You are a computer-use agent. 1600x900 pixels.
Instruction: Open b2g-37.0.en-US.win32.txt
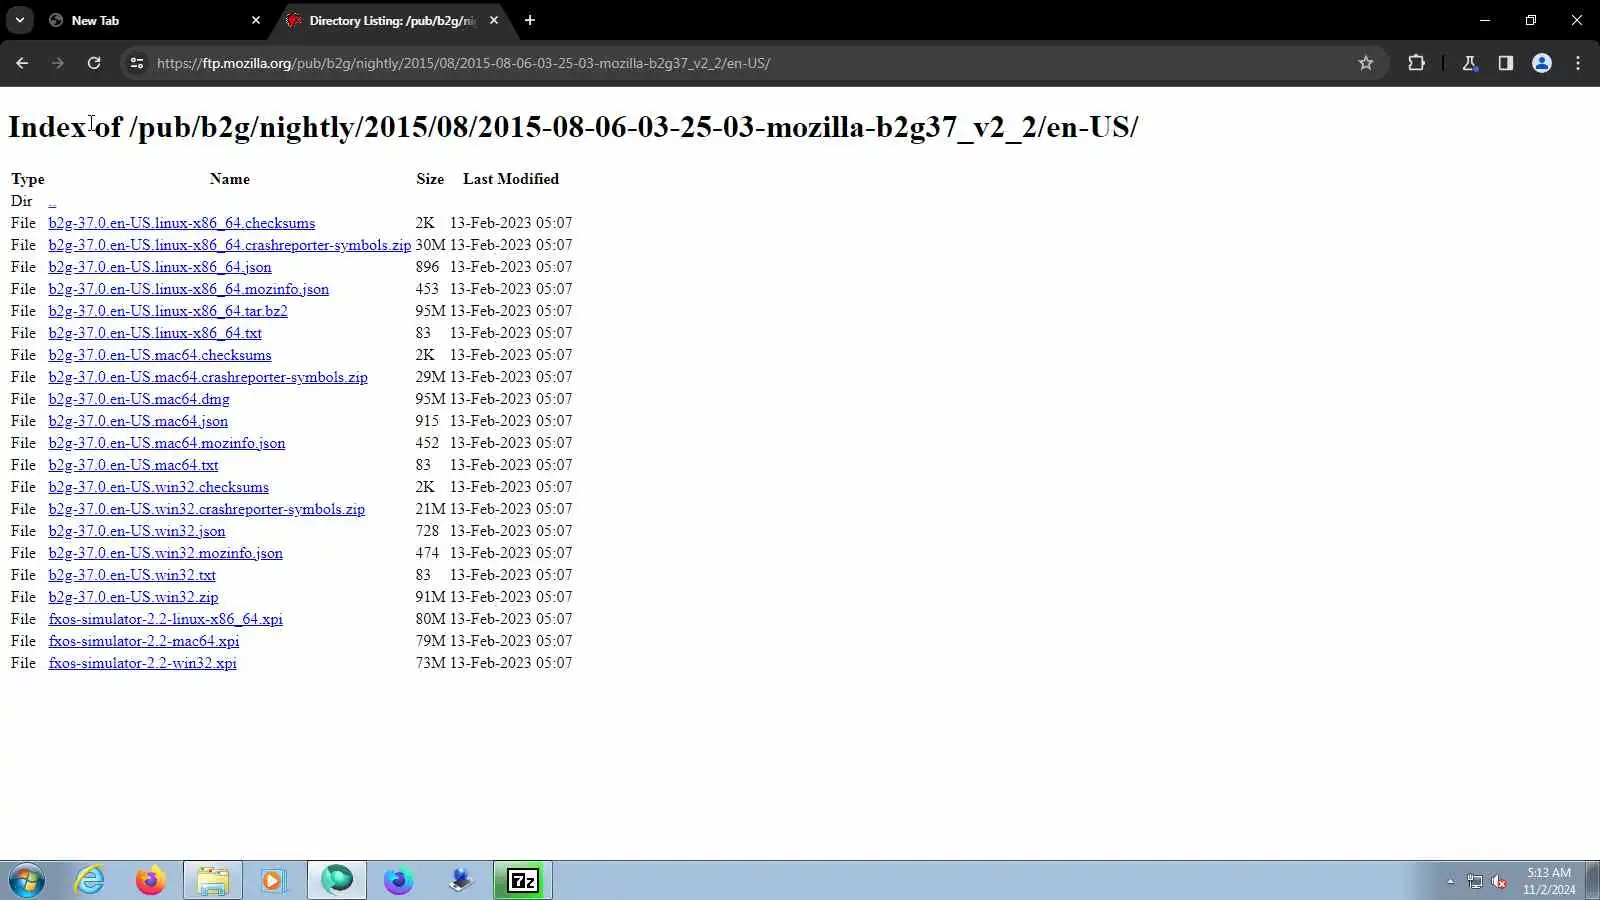132,575
